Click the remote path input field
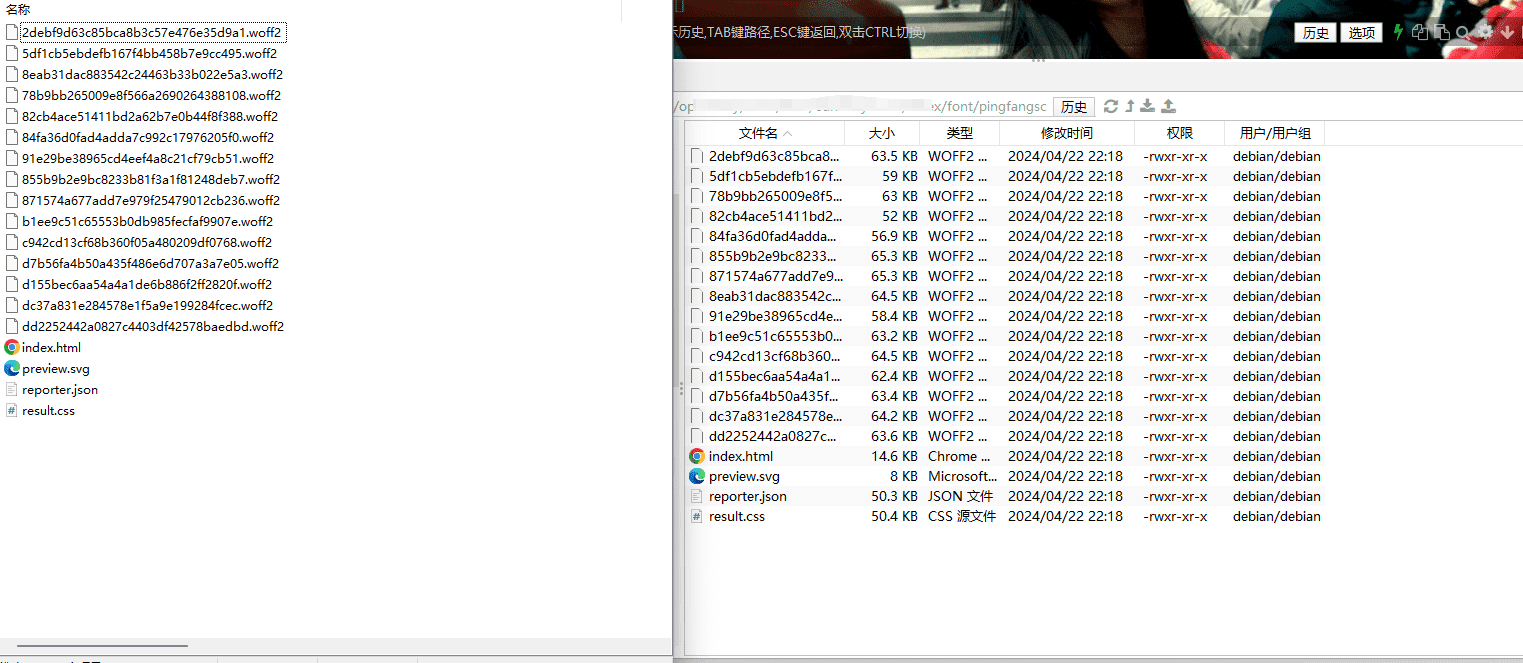This screenshot has width=1523, height=663. click(860, 107)
